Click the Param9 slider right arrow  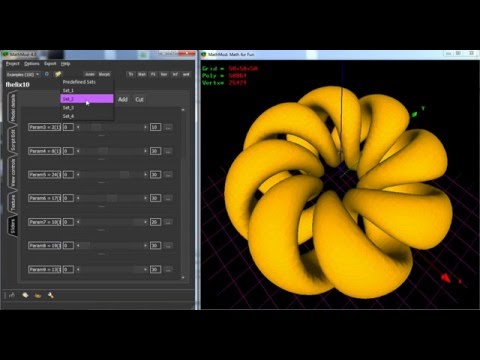[x=145, y=269]
